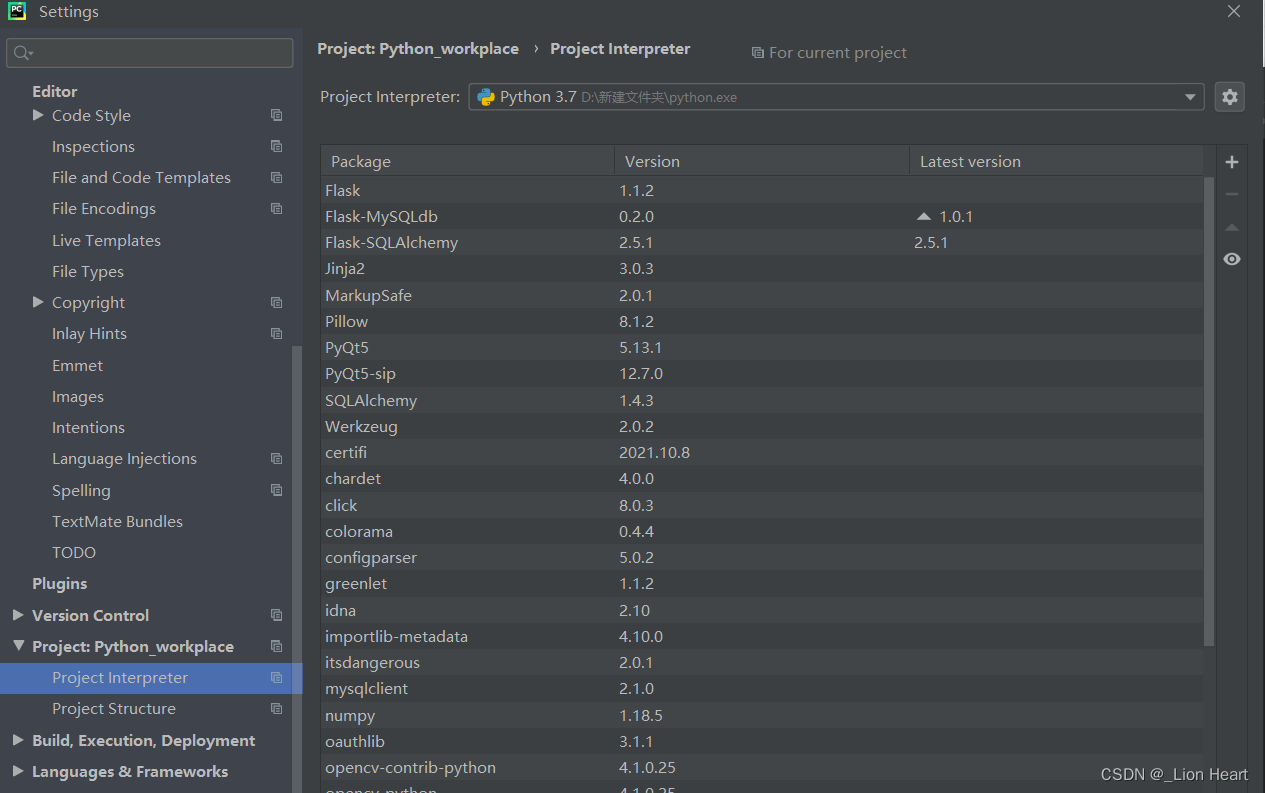1265x793 pixels.
Task: Select Inspections in settings tree
Action: click(x=93, y=146)
